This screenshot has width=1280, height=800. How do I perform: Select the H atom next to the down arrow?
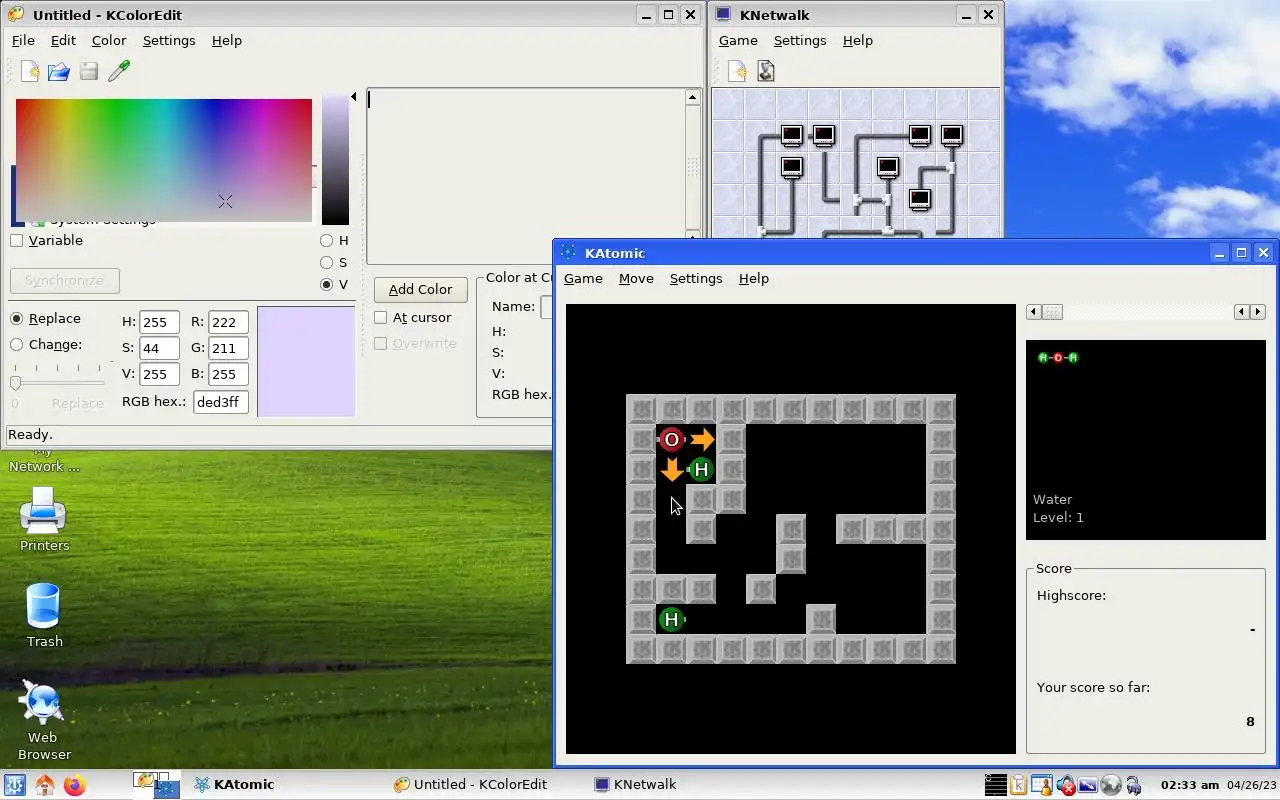[x=701, y=469]
